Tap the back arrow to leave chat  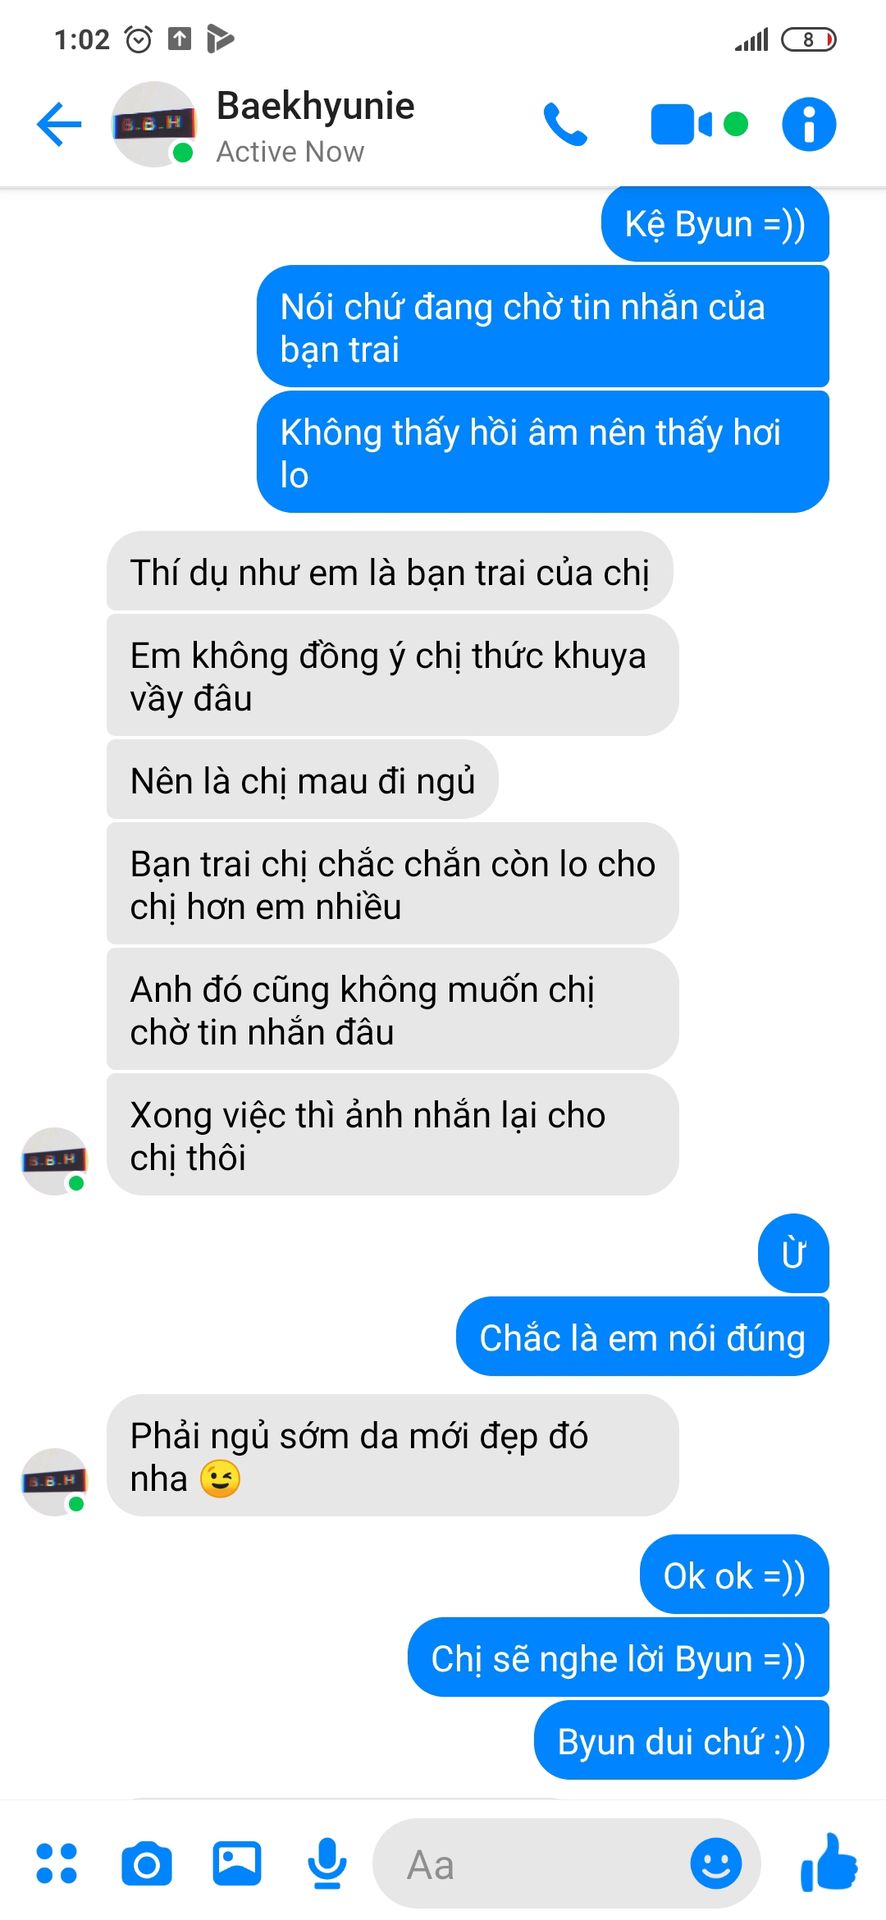(59, 125)
